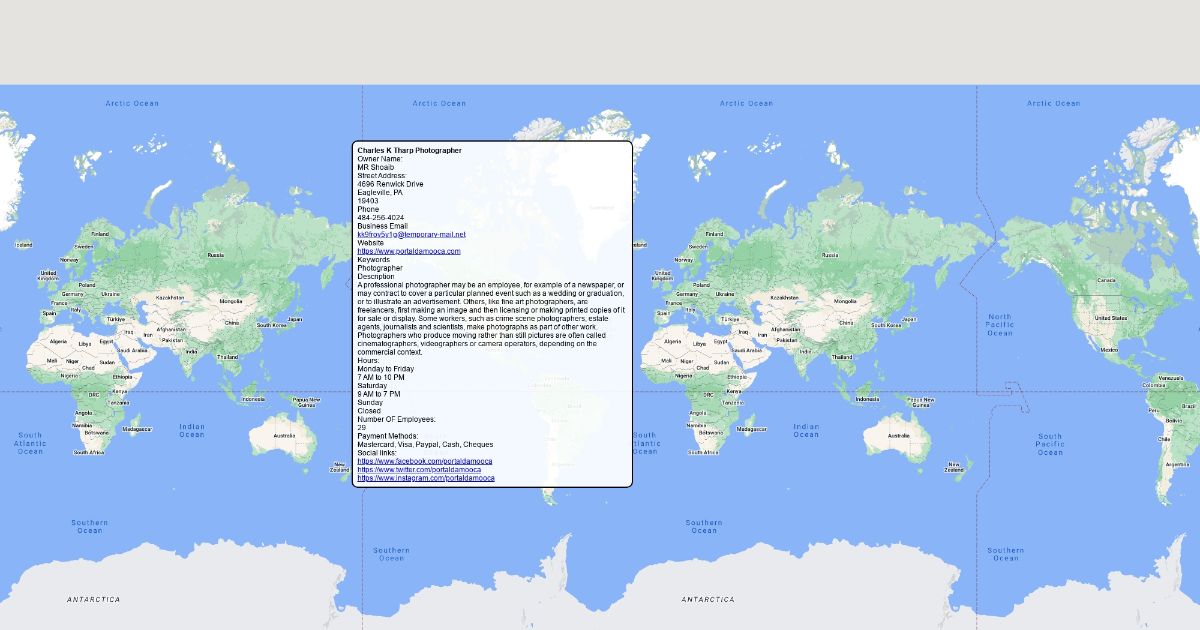Click the Mexico country label
The height and width of the screenshot is (630, 1200).
point(1109,350)
